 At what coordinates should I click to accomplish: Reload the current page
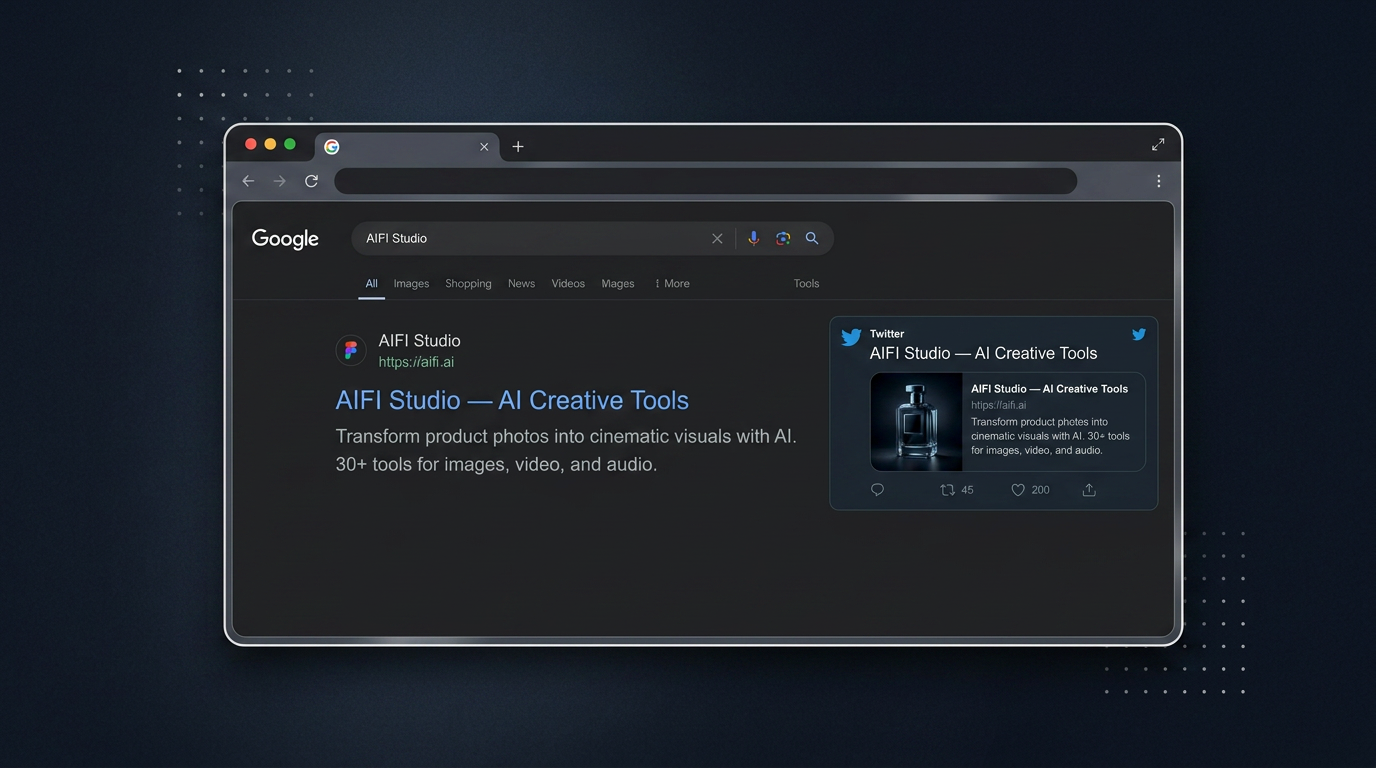tap(311, 181)
